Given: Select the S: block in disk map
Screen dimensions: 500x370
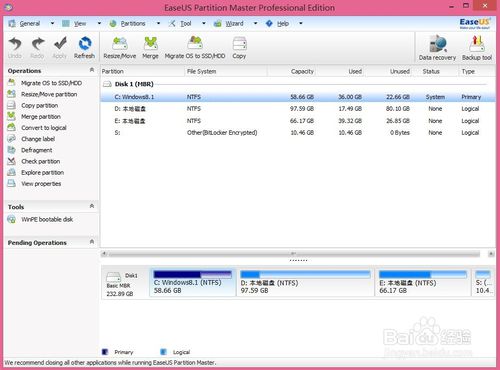Looking at the screenshot, I should (x=483, y=283).
